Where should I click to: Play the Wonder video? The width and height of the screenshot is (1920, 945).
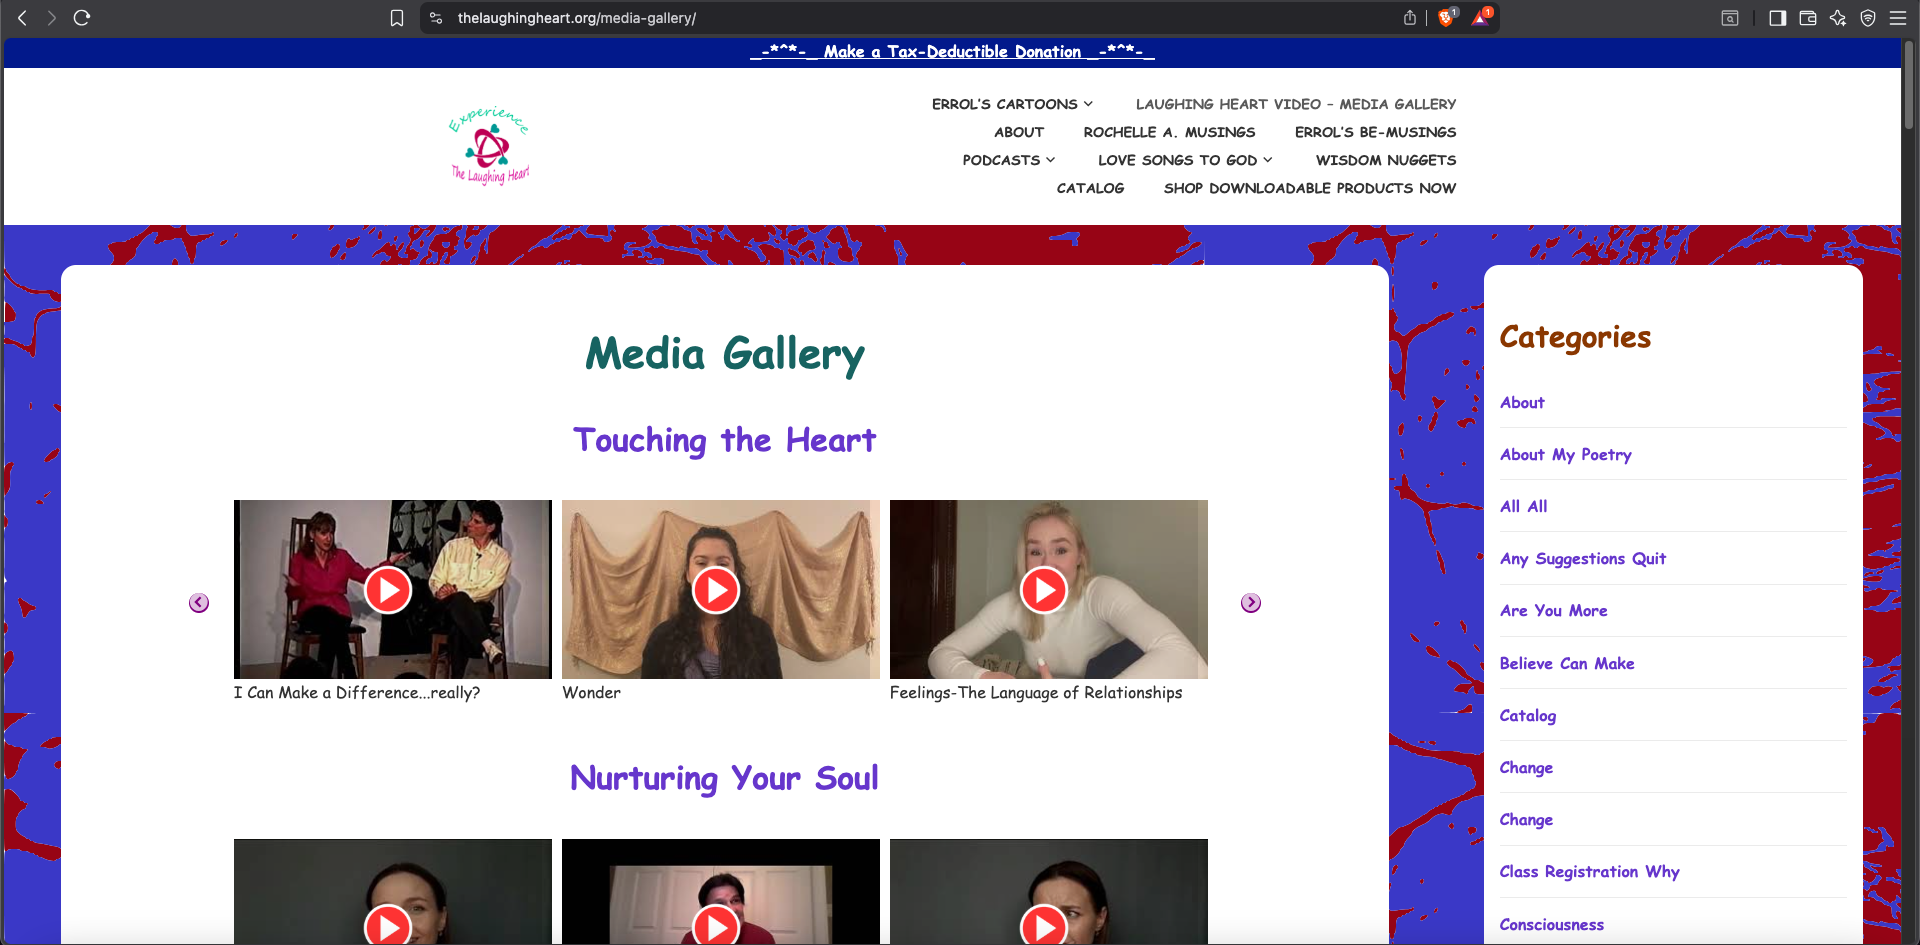point(719,589)
